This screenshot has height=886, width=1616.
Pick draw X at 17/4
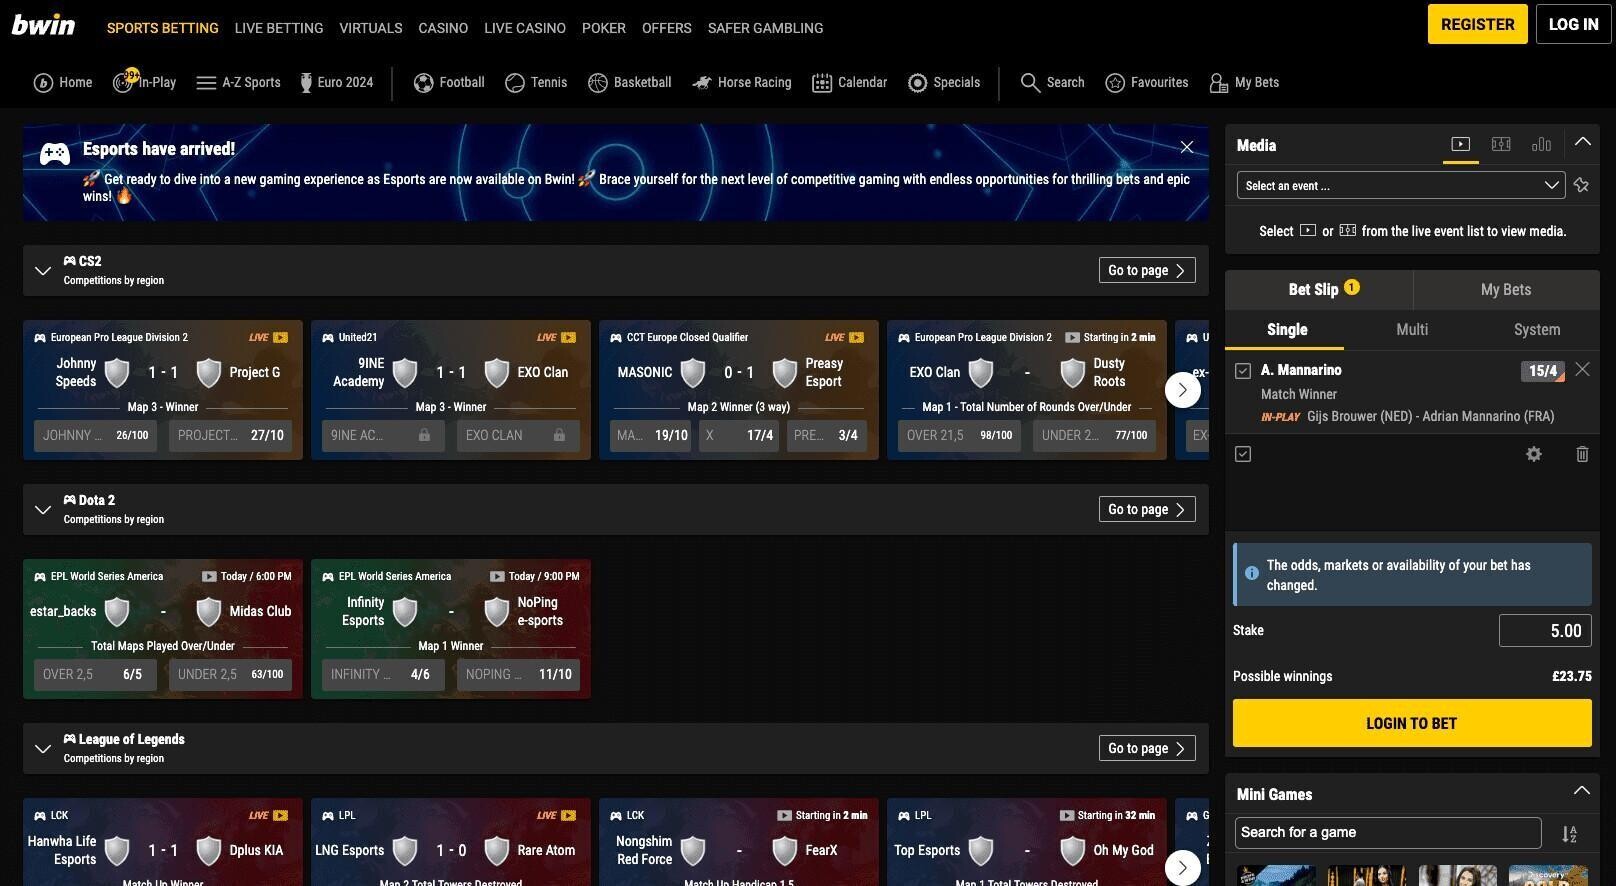pyautogui.click(x=740, y=435)
